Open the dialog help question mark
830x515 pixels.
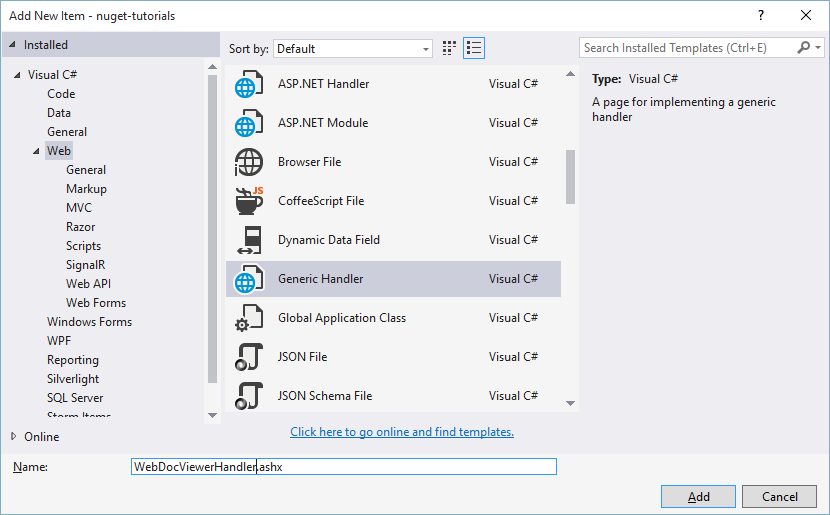(x=761, y=15)
